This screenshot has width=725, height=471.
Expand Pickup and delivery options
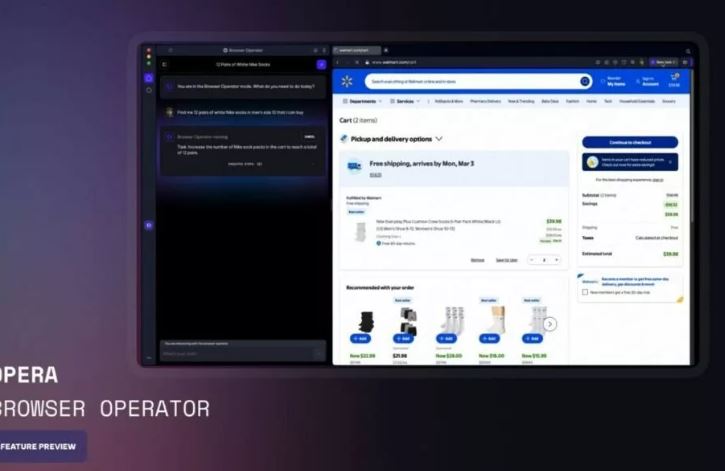(438, 139)
